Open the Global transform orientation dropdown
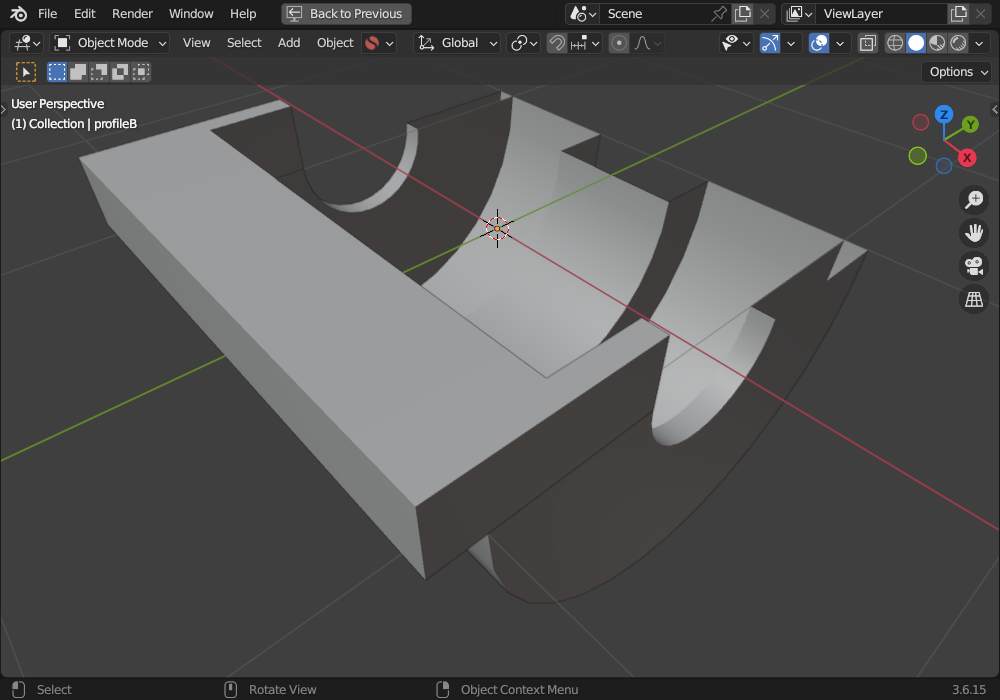Screen dimensions: 1000x700 point(457,43)
